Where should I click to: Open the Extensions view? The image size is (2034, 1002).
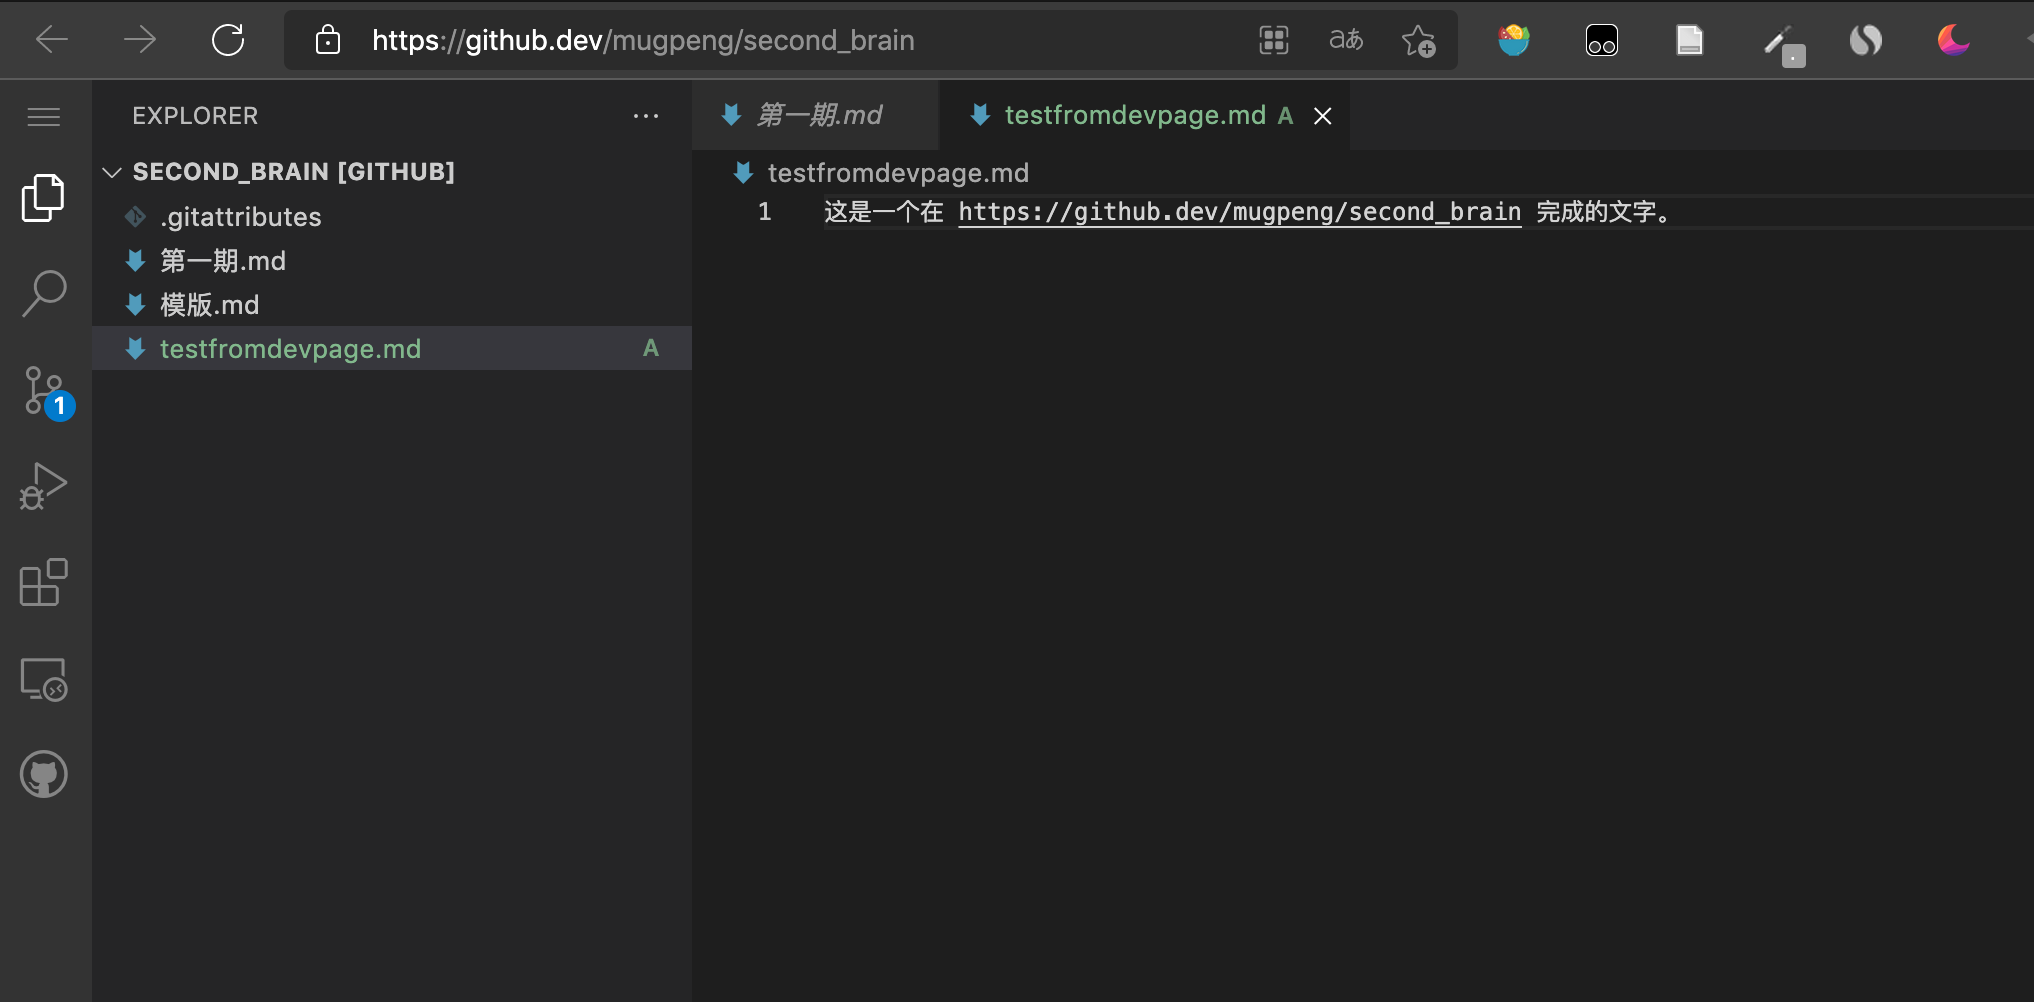[x=44, y=582]
